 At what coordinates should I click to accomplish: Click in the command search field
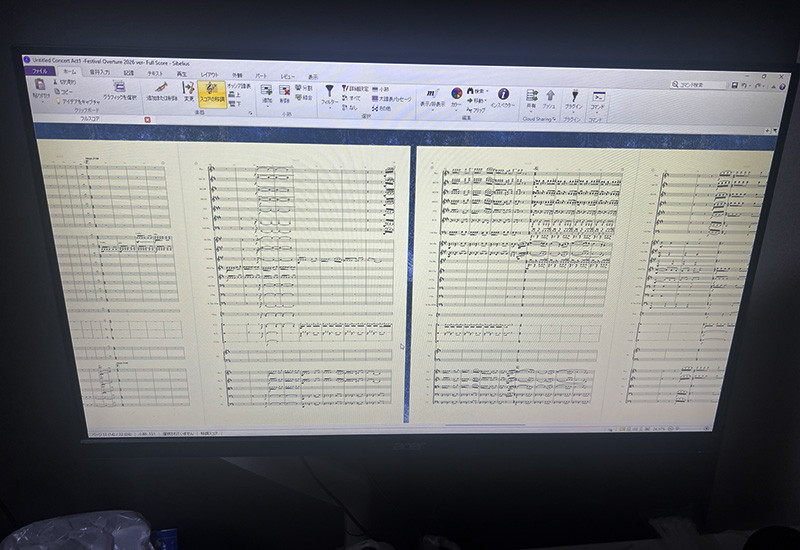(702, 85)
